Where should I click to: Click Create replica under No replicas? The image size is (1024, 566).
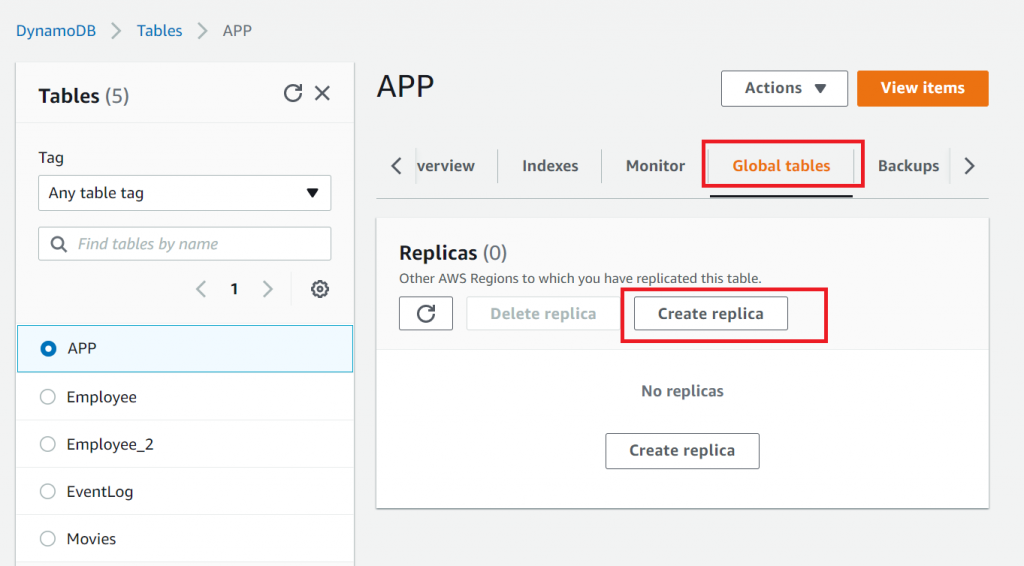(682, 450)
